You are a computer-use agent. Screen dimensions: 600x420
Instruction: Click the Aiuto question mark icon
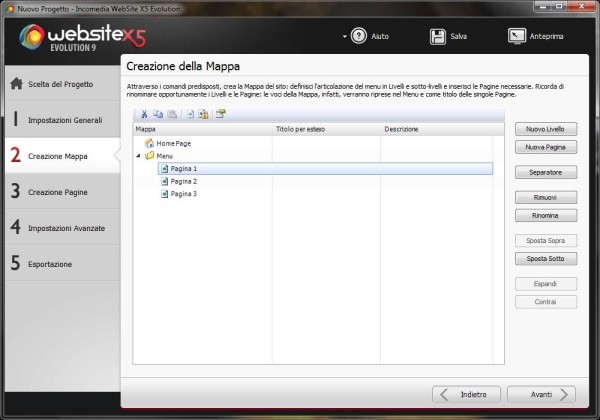click(360, 37)
